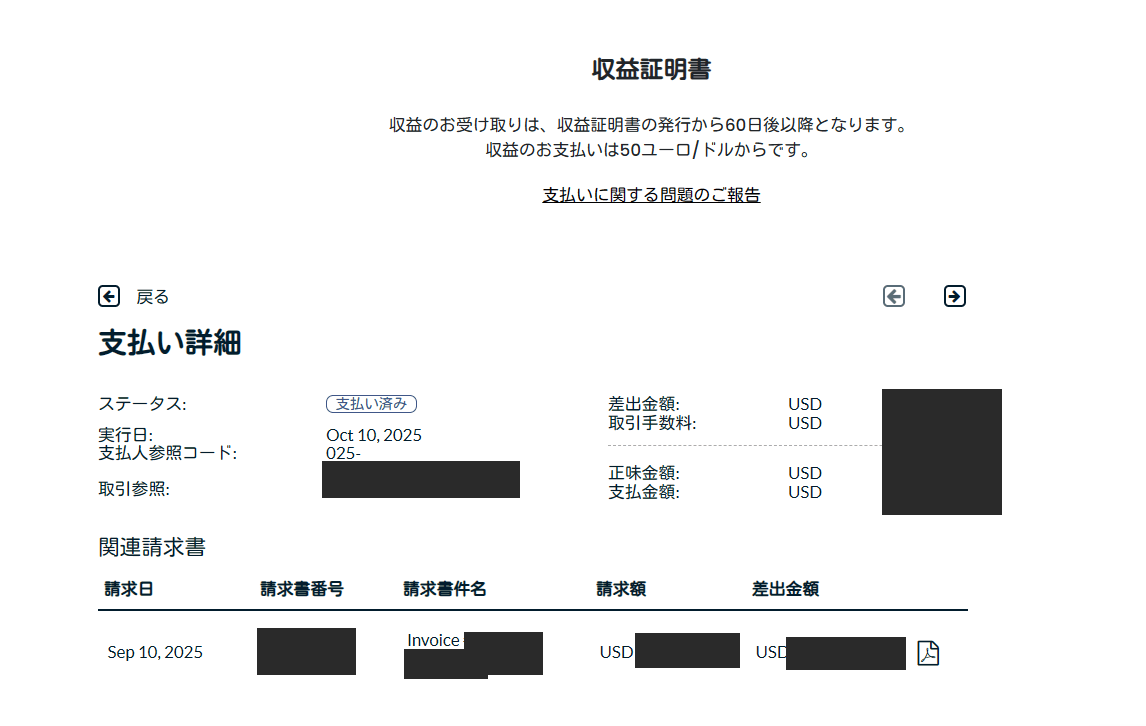Select the PDF document icon in the invoice row
This screenshot has width=1146, height=726.
click(x=928, y=653)
